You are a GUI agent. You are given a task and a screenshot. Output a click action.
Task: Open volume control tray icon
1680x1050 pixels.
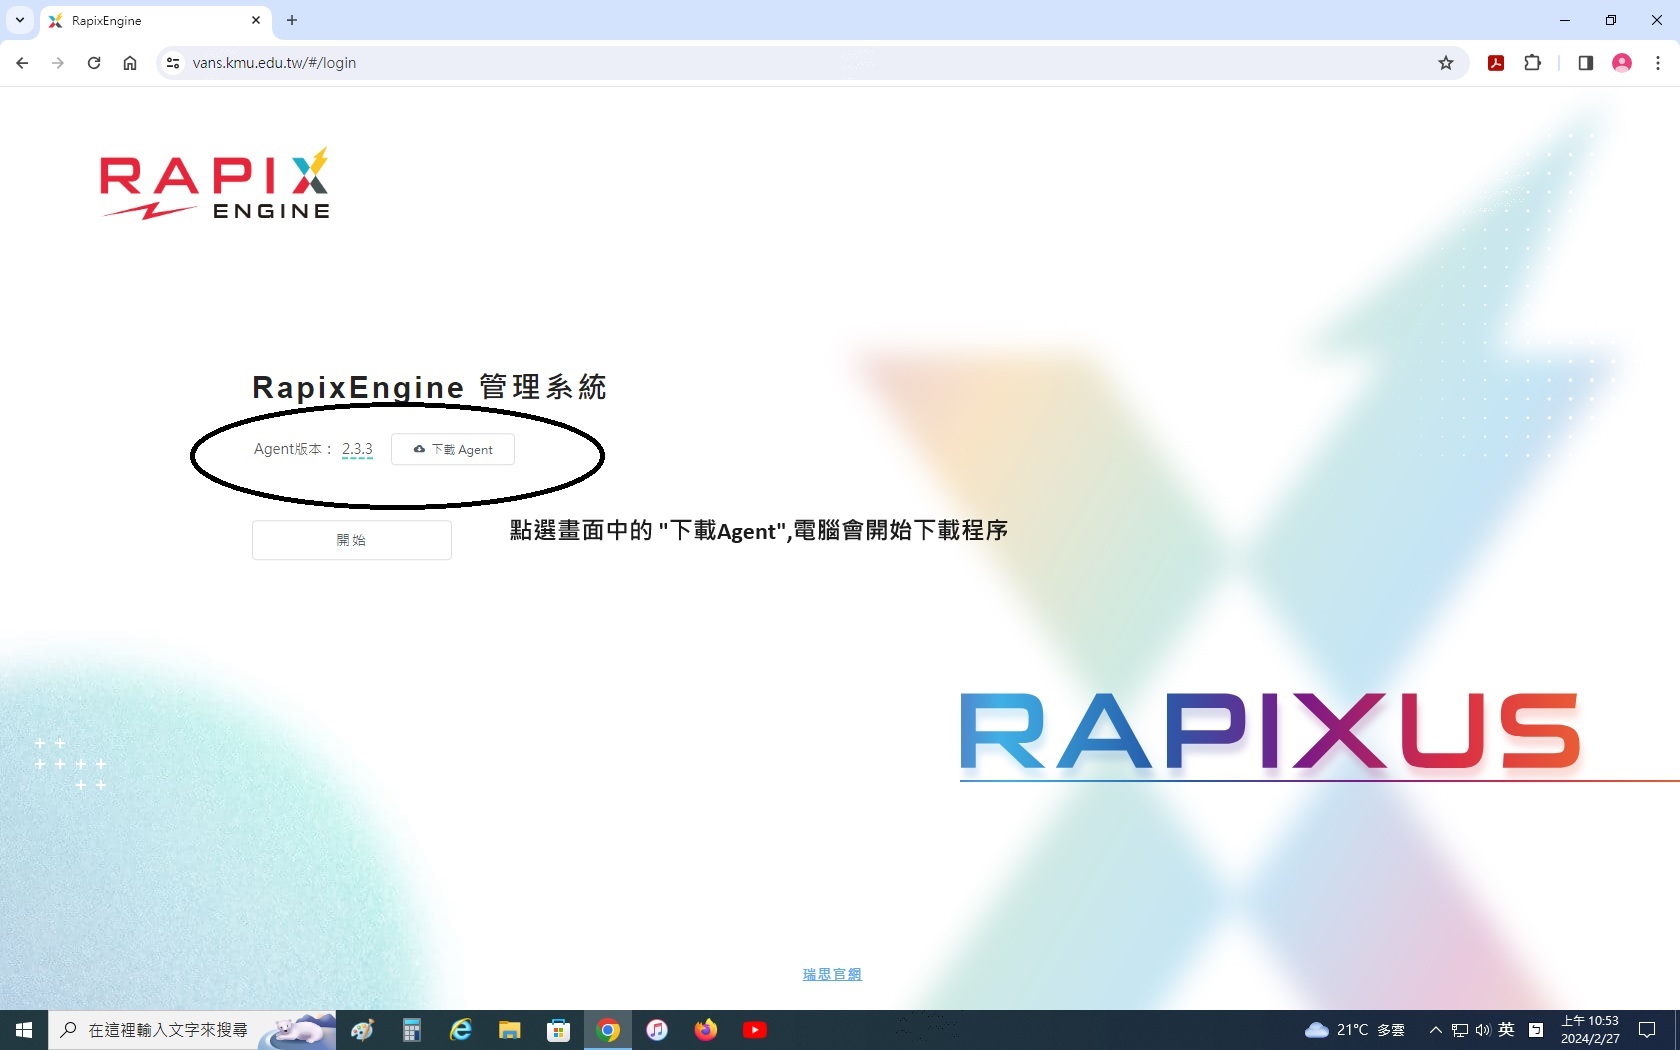[x=1483, y=1030]
